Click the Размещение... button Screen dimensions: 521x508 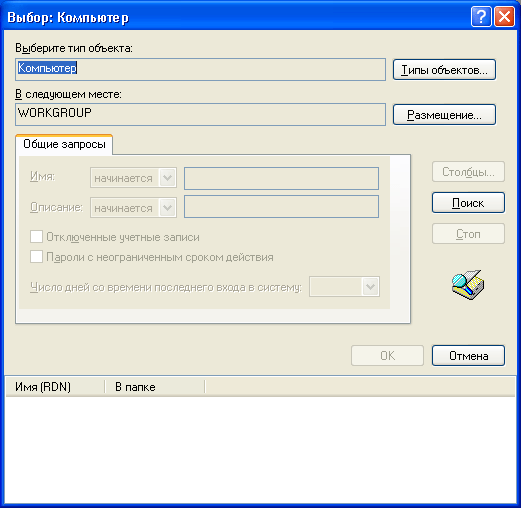[x=444, y=115]
